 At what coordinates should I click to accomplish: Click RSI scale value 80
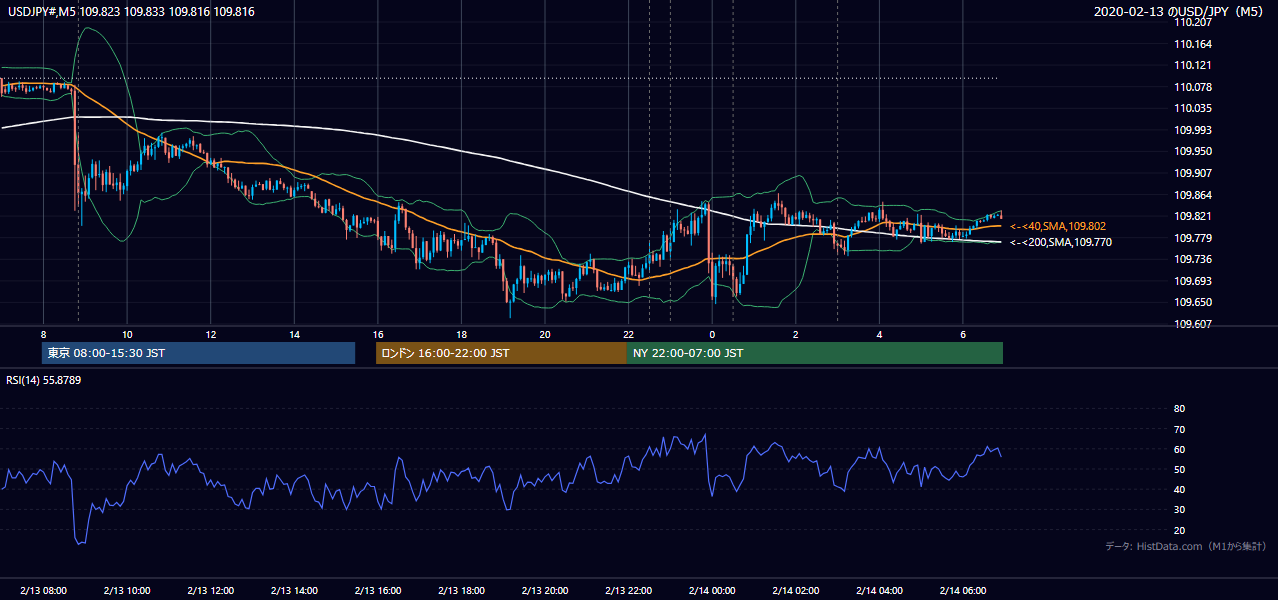coord(1179,409)
